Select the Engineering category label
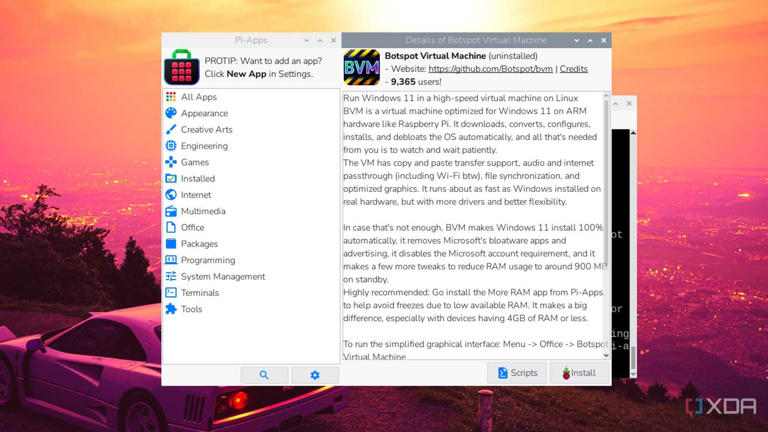The height and width of the screenshot is (432, 768). coord(204,146)
